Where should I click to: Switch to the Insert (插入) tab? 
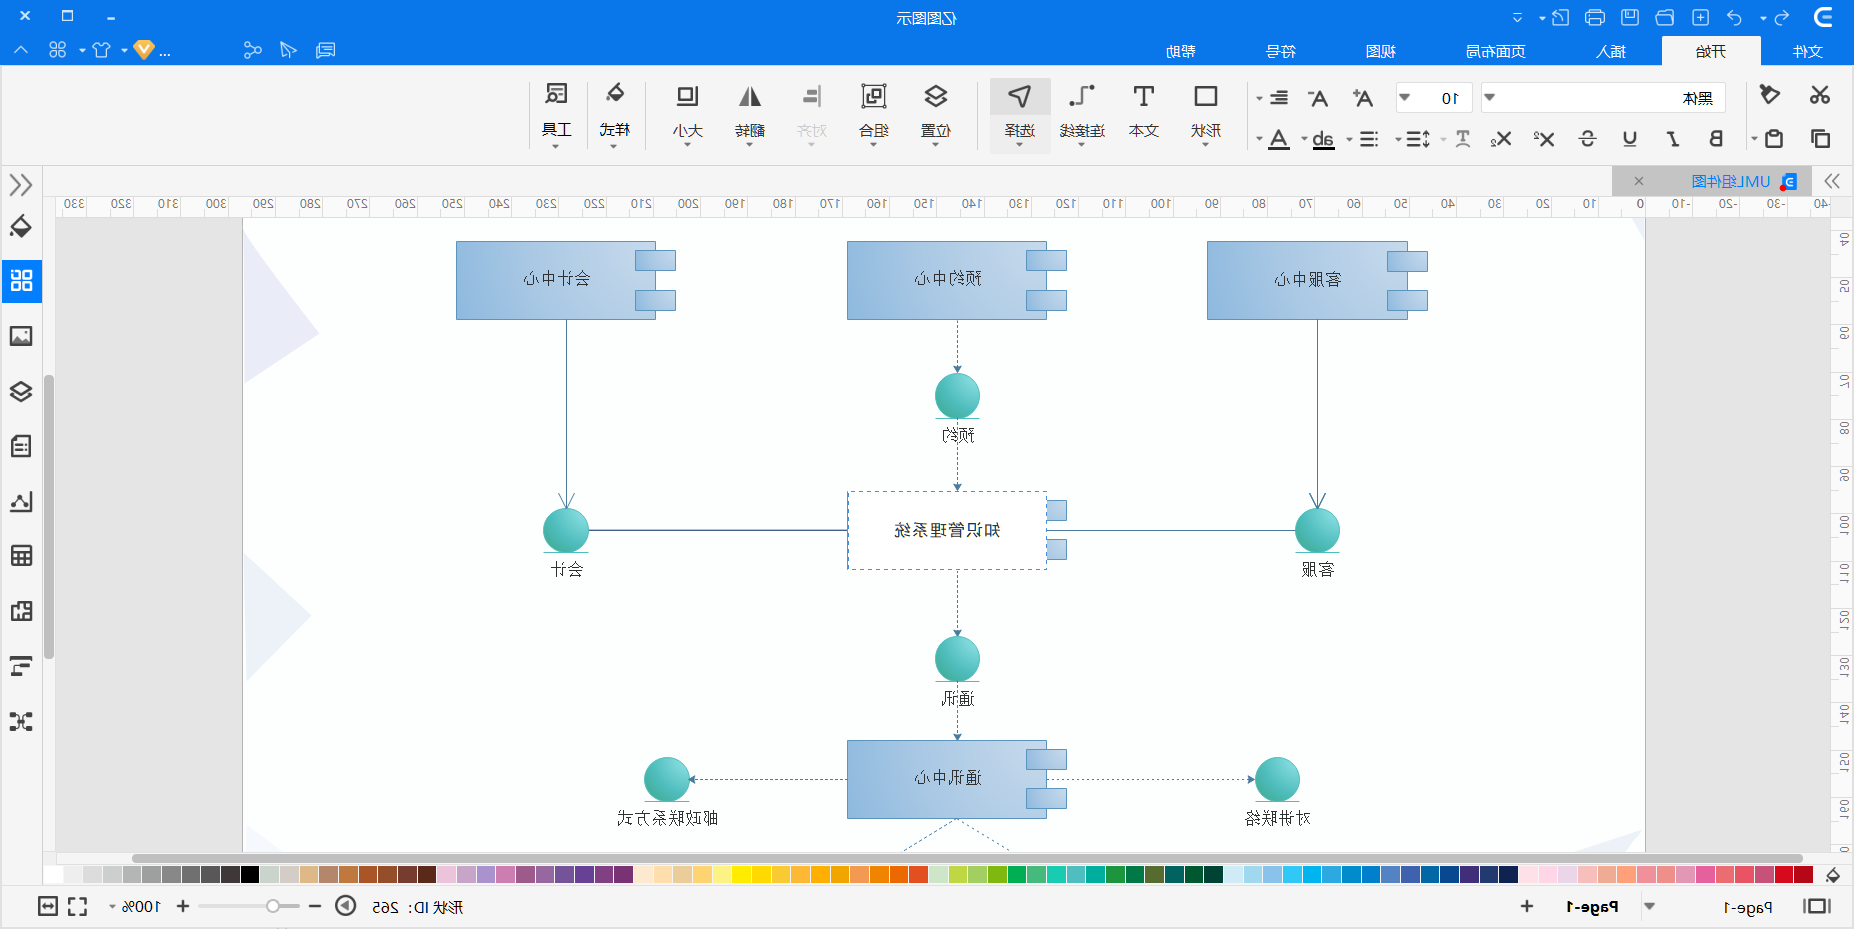click(x=1611, y=51)
